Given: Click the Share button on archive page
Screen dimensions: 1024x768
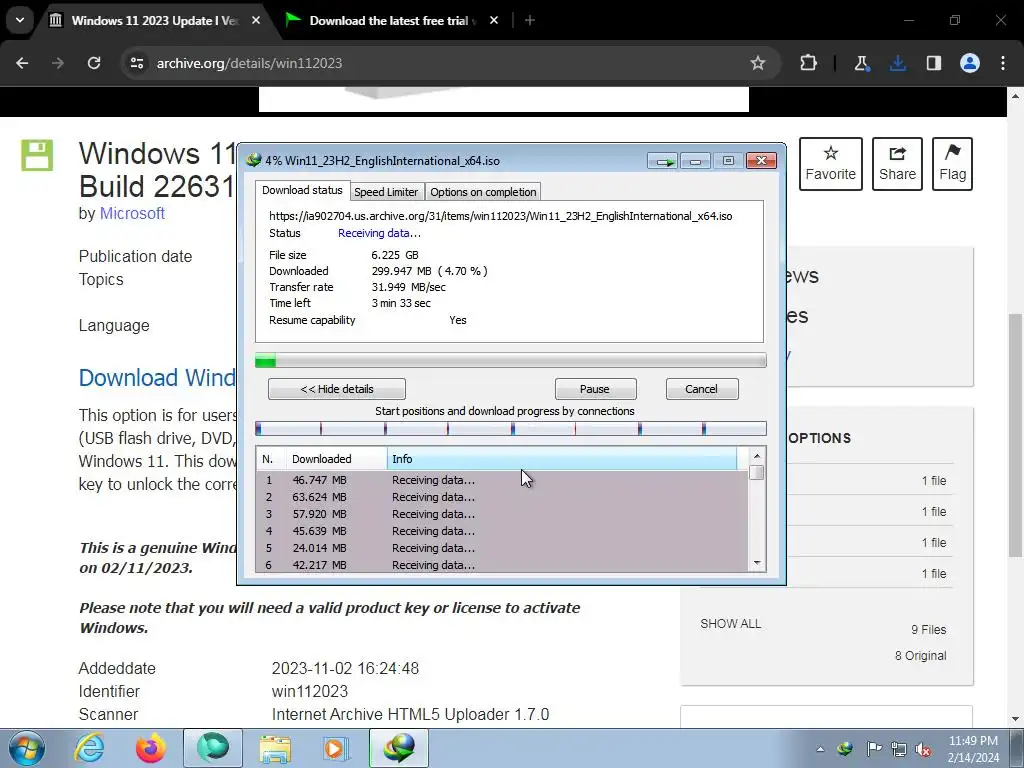Looking at the screenshot, I should (x=897, y=164).
